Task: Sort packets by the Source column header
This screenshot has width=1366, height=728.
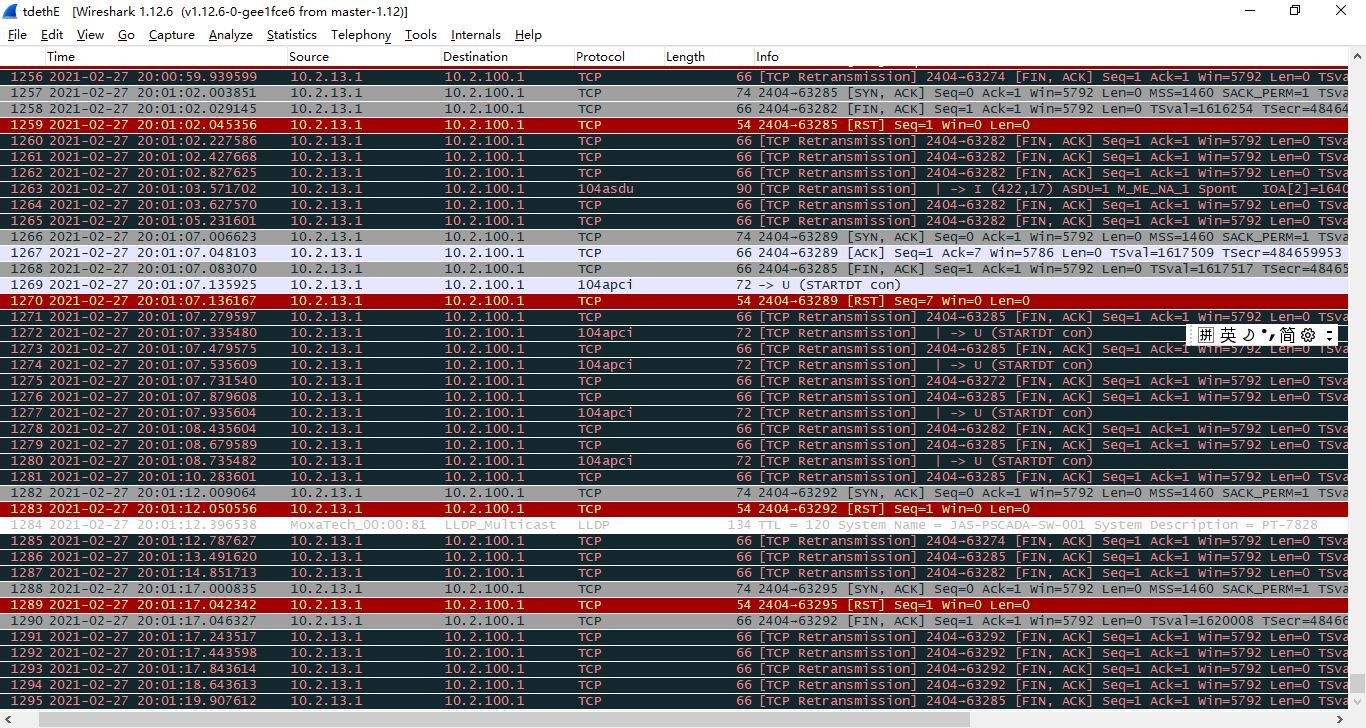Action: [363, 57]
